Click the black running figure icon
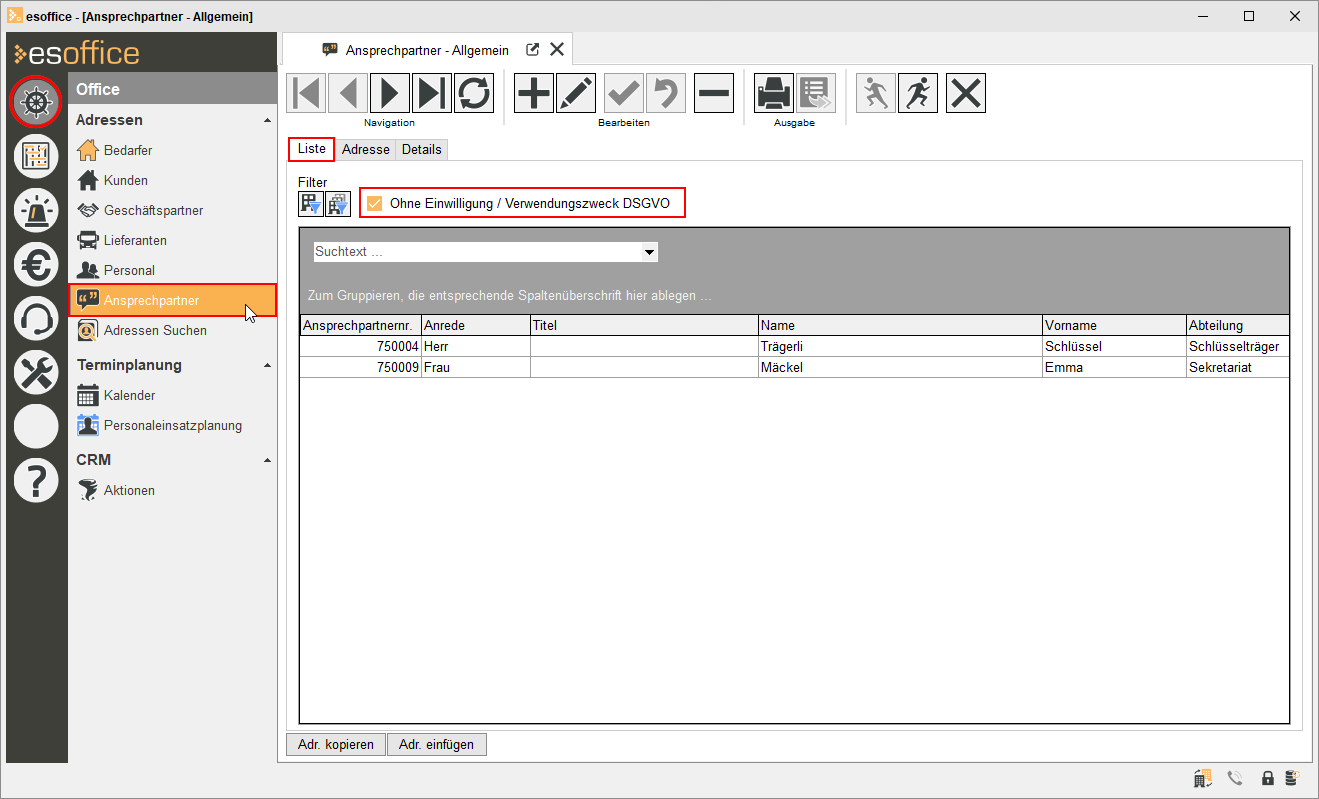Viewport: 1319px width, 799px height. (918, 93)
